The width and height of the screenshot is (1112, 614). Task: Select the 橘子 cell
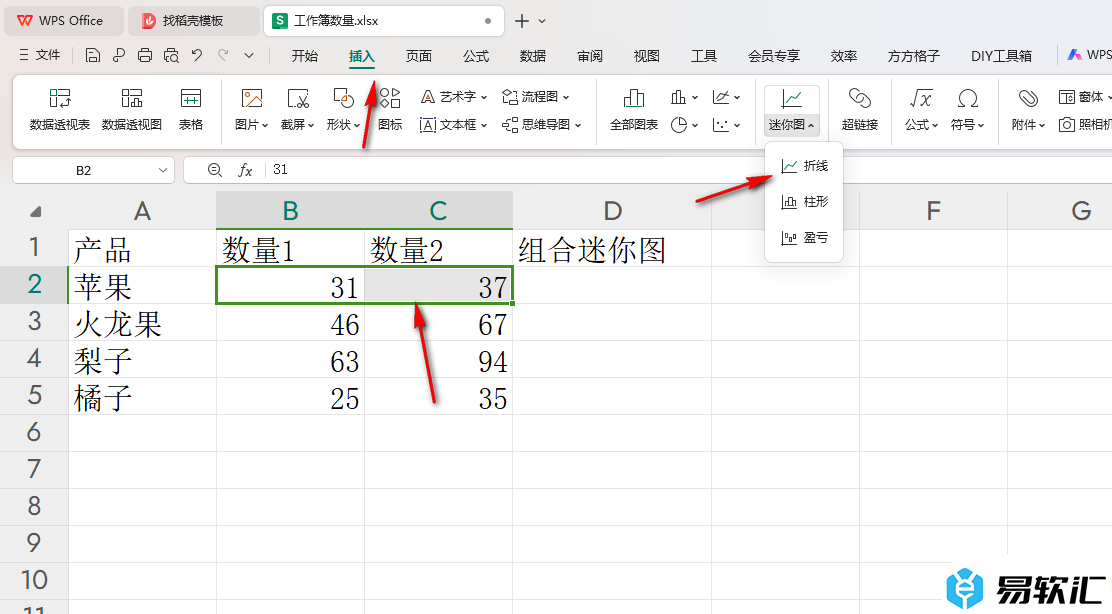point(142,396)
